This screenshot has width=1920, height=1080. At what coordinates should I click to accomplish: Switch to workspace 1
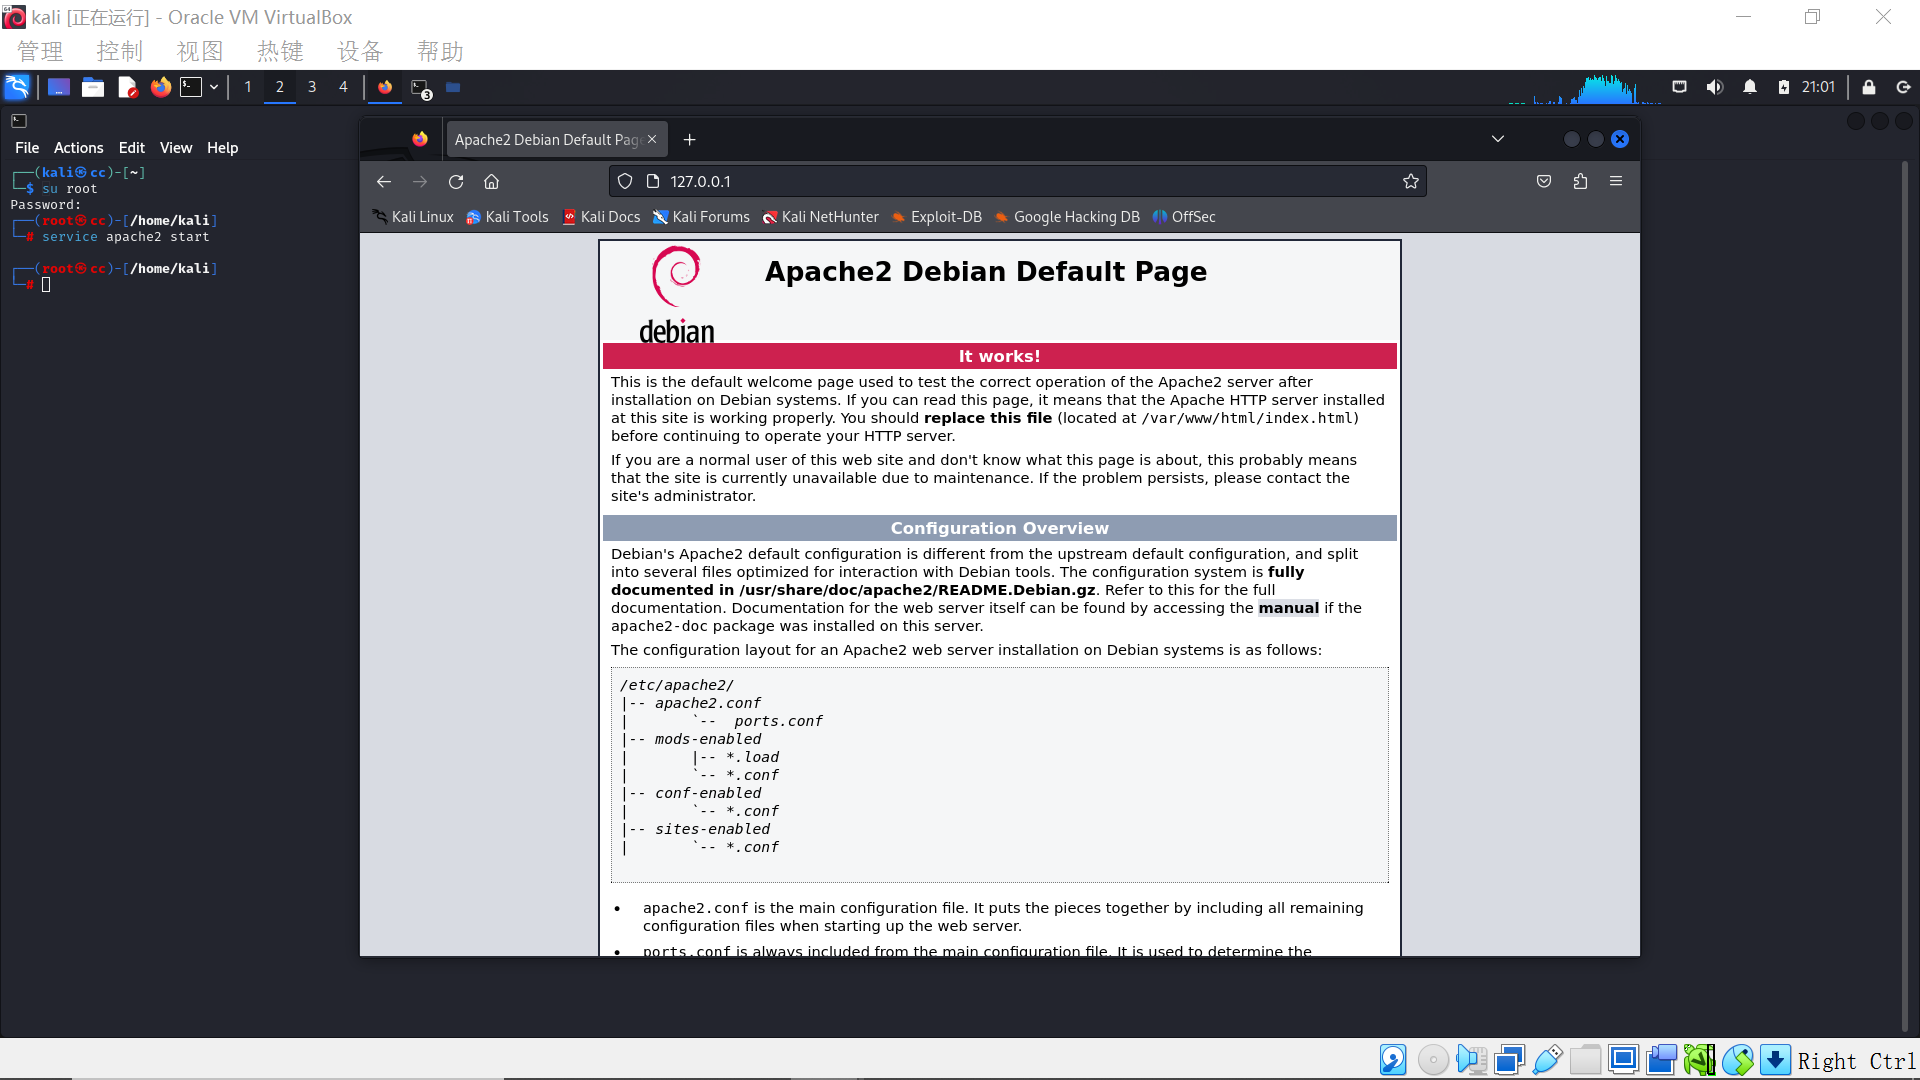pyautogui.click(x=248, y=87)
